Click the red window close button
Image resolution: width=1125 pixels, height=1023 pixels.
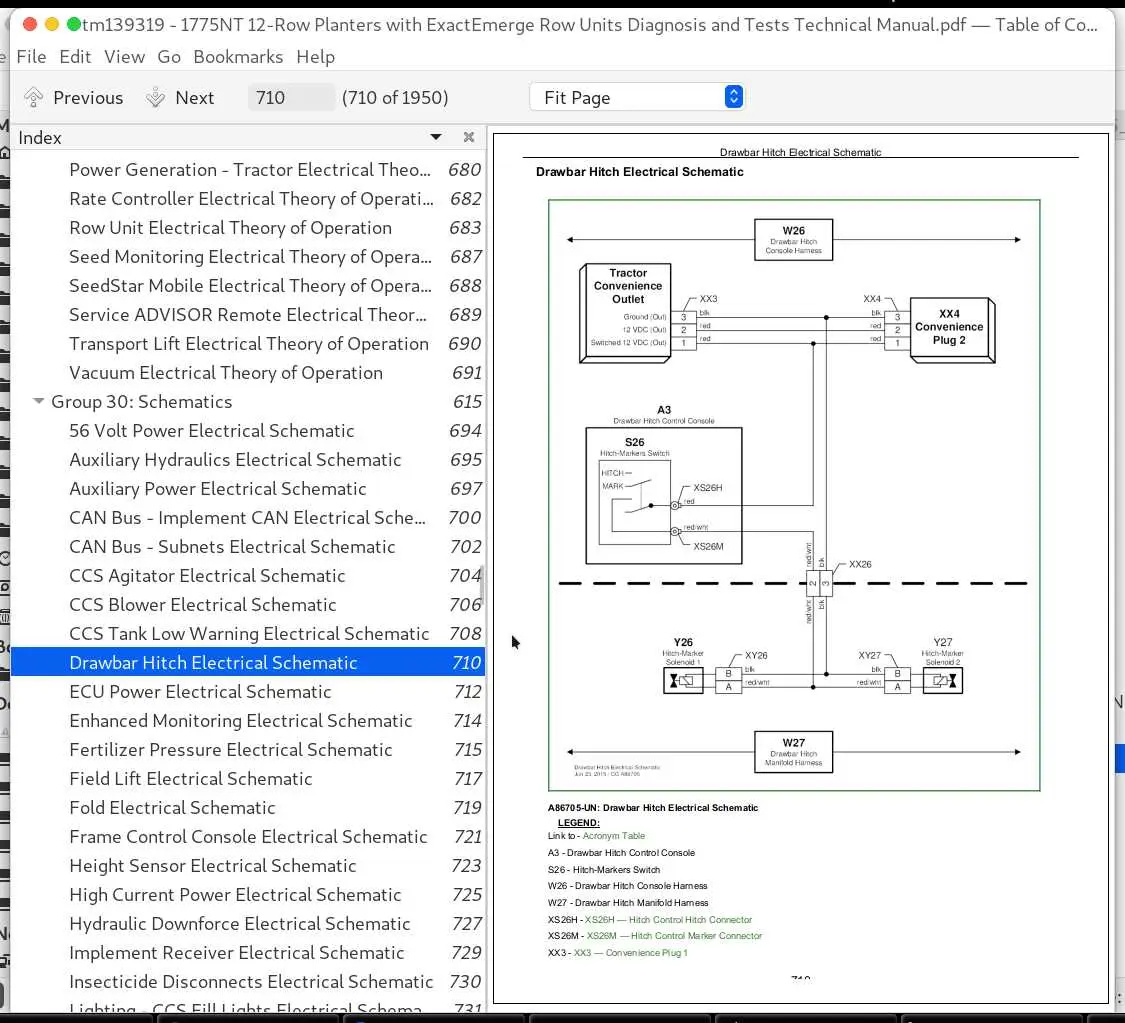click(x=30, y=24)
